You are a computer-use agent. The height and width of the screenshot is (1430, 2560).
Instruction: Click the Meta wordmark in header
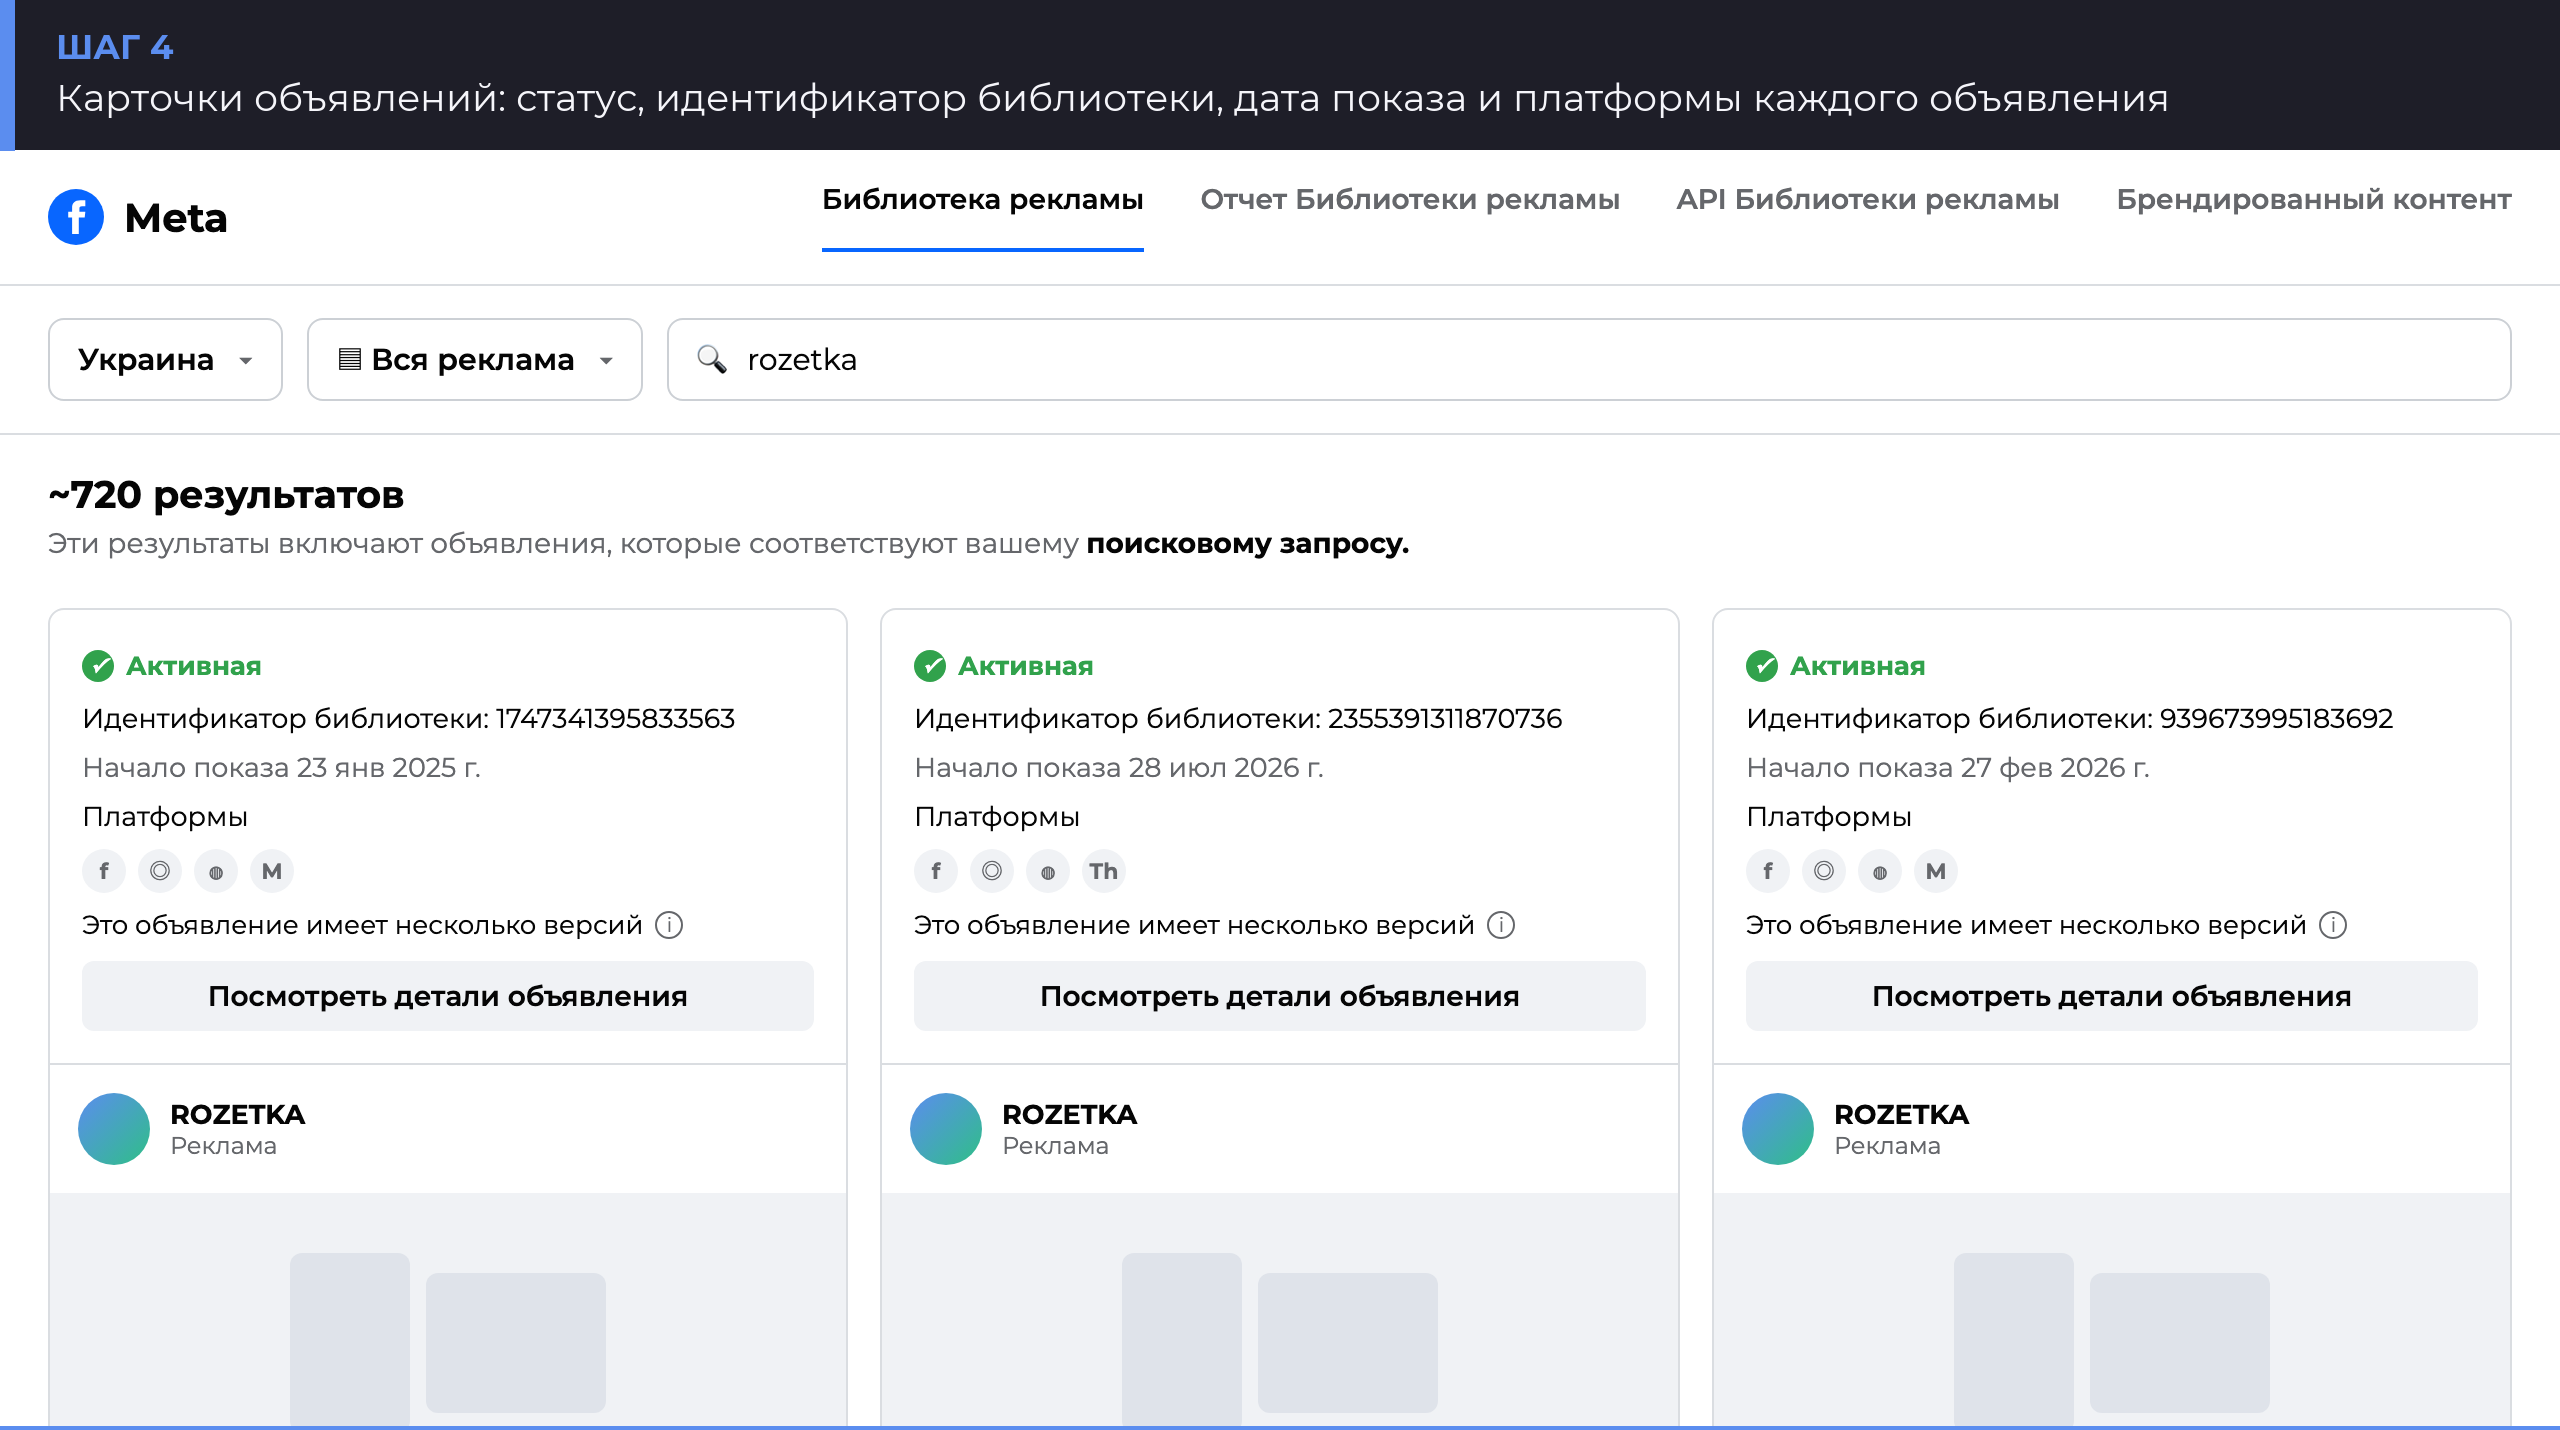(176, 218)
